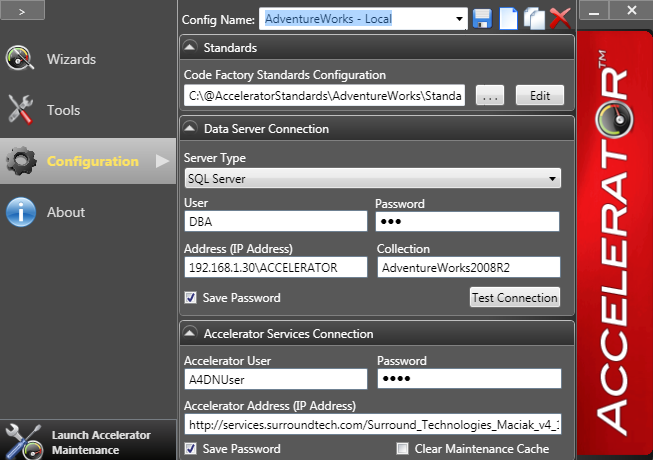Image resolution: width=653 pixels, height=460 pixels.
Task: Open the Server Type SQL Server dropdown
Action: point(373,179)
